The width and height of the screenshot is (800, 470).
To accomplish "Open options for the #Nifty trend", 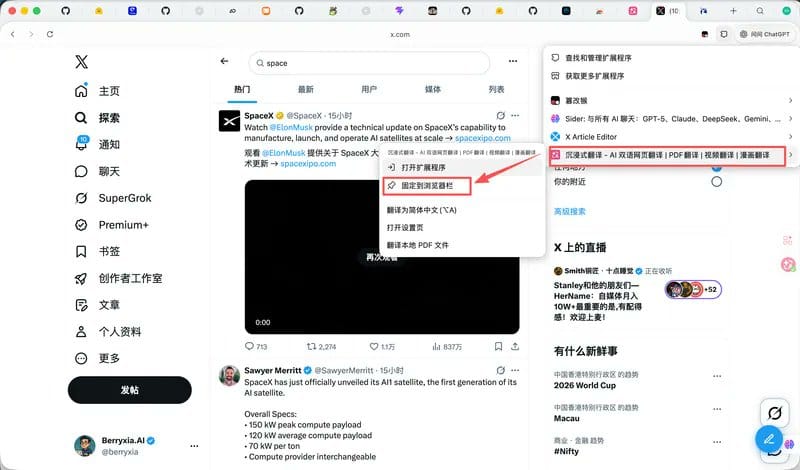I will click(717, 442).
